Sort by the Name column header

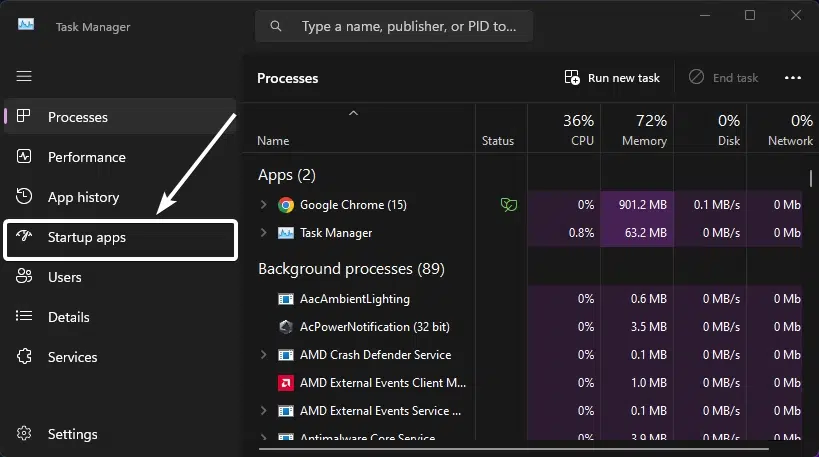[x=273, y=141]
